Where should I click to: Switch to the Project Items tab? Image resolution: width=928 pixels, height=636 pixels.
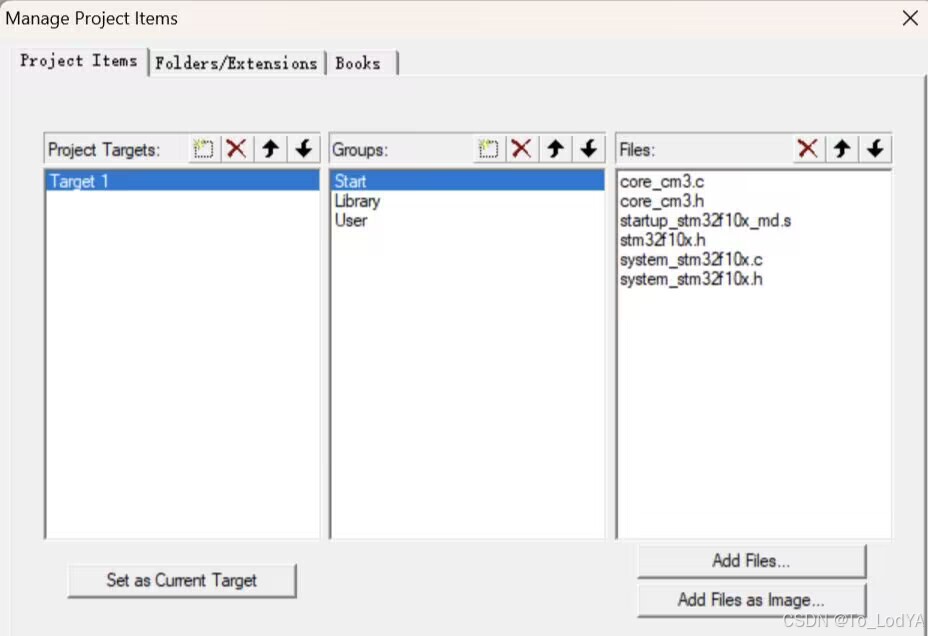(x=79, y=61)
